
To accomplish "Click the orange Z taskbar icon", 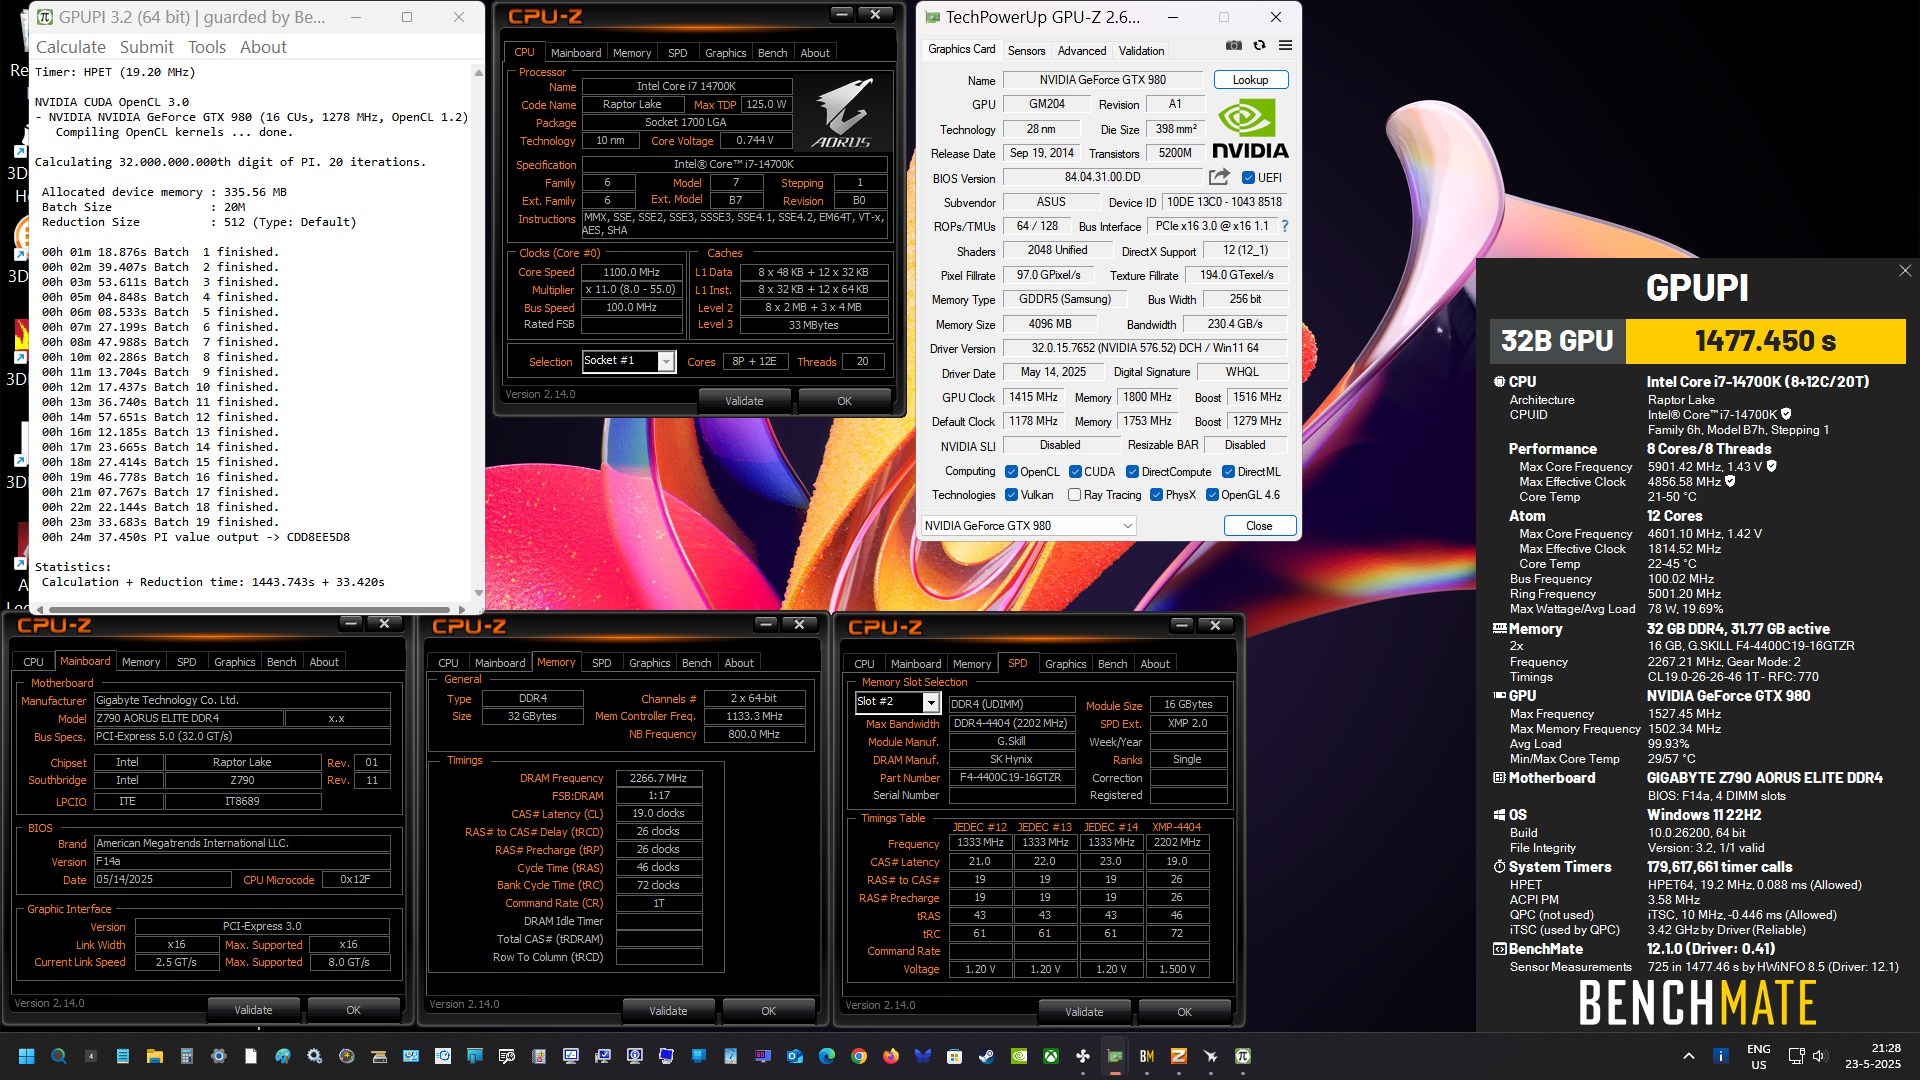I will click(x=1179, y=1056).
